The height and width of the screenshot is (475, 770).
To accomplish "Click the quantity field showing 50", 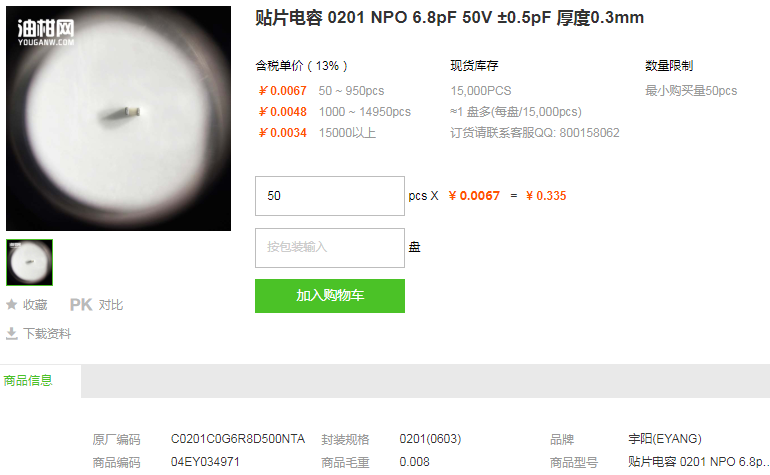I will (330, 196).
